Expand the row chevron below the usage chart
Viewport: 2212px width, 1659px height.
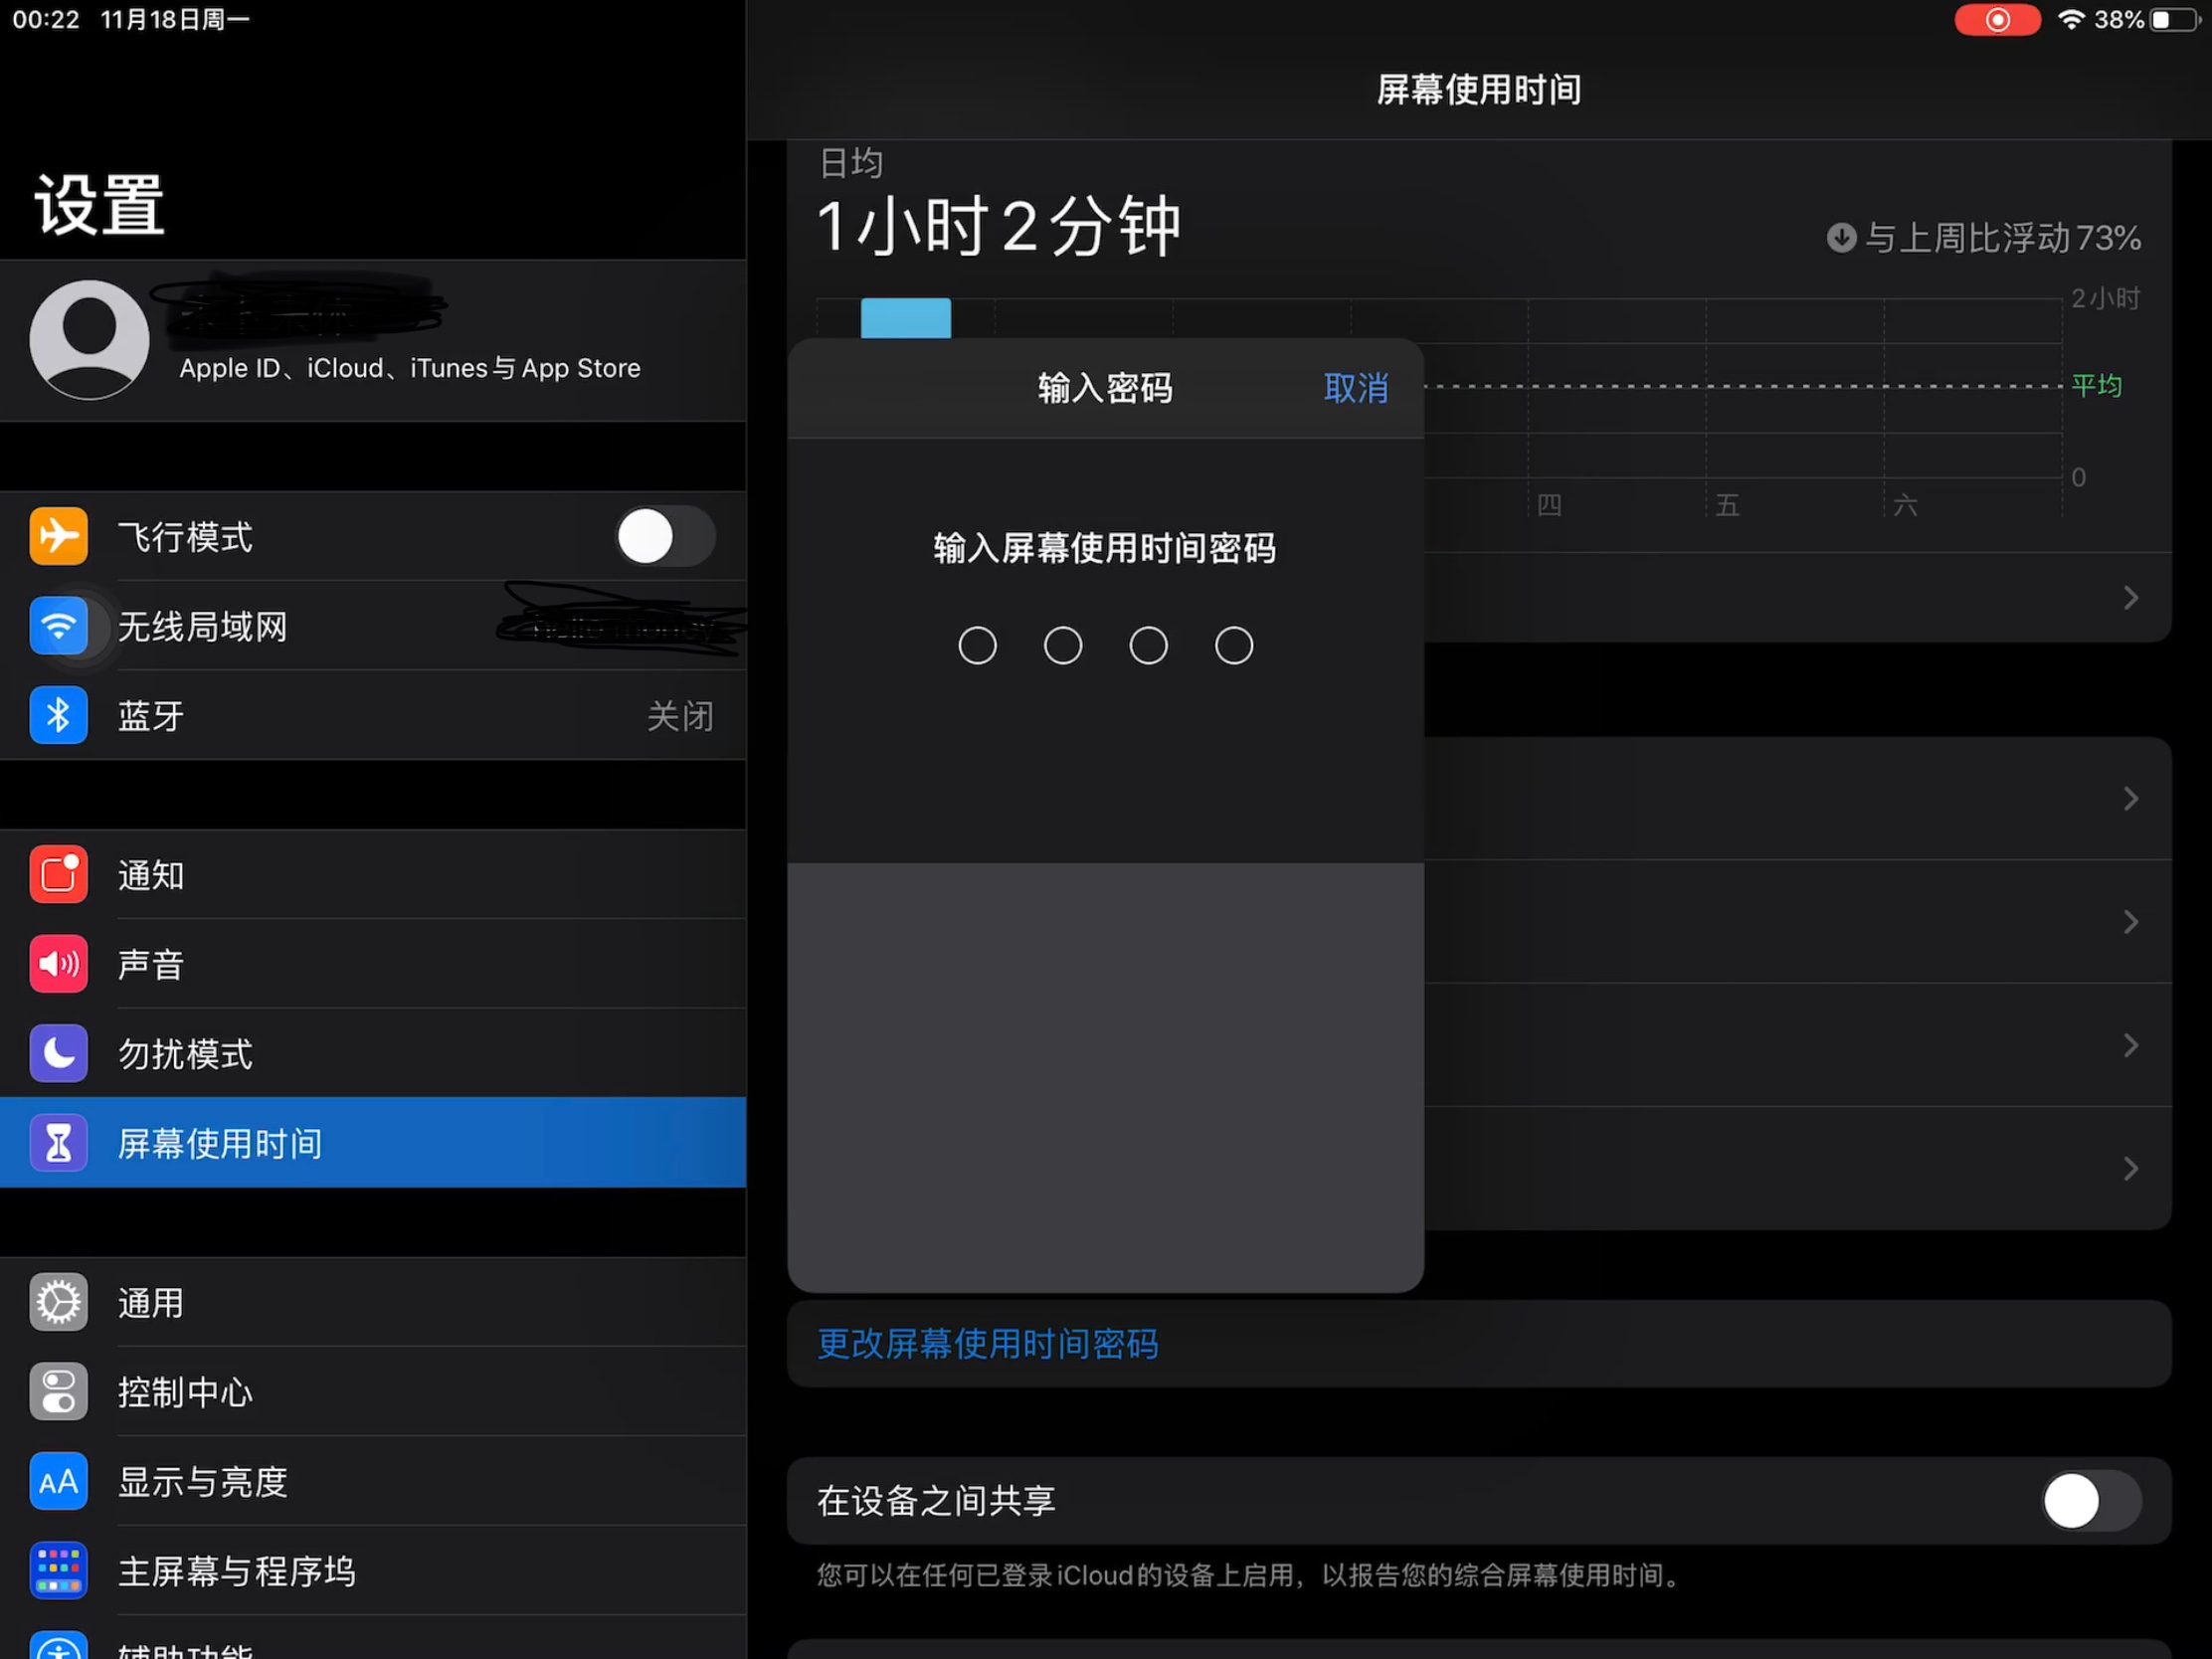pyautogui.click(x=2130, y=598)
